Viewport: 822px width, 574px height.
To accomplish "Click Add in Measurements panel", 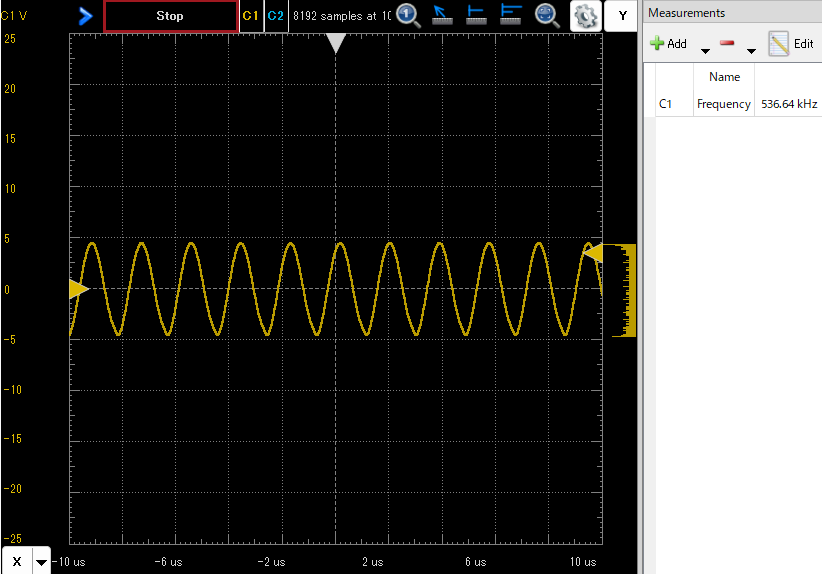I will point(668,44).
